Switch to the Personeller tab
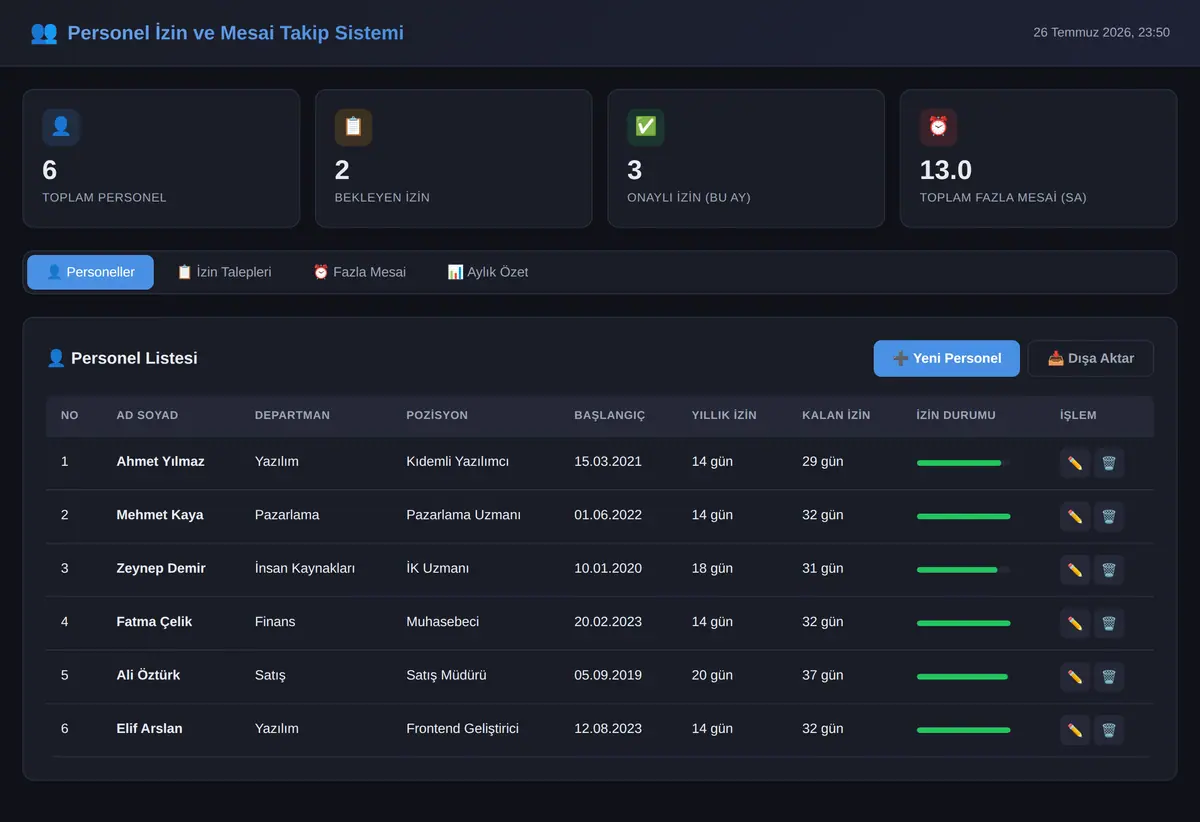Image resolution: width=1200 pixels, height=822 pixels. [90, 272]
